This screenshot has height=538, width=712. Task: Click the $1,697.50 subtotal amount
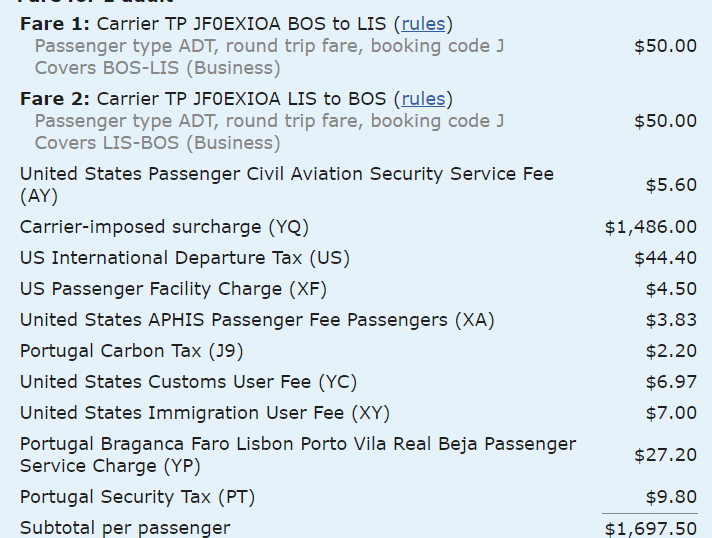coord(651,529)
